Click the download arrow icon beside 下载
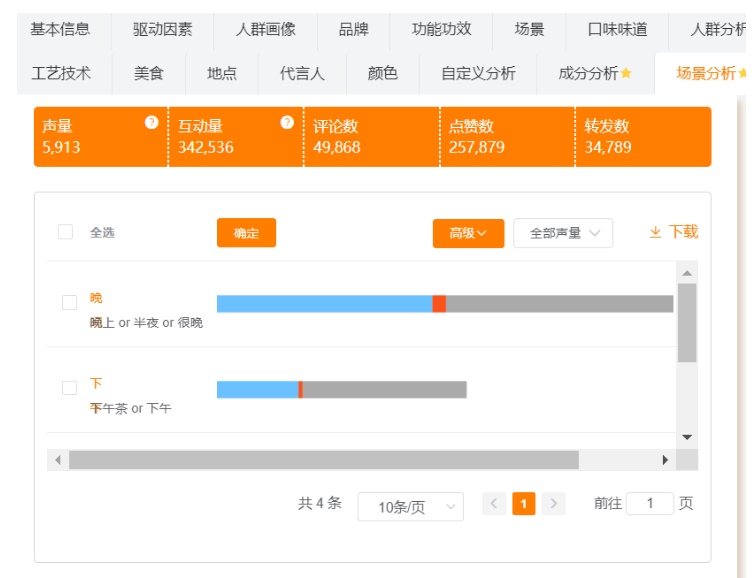This screenshot has width=755, height=578. 655,232
